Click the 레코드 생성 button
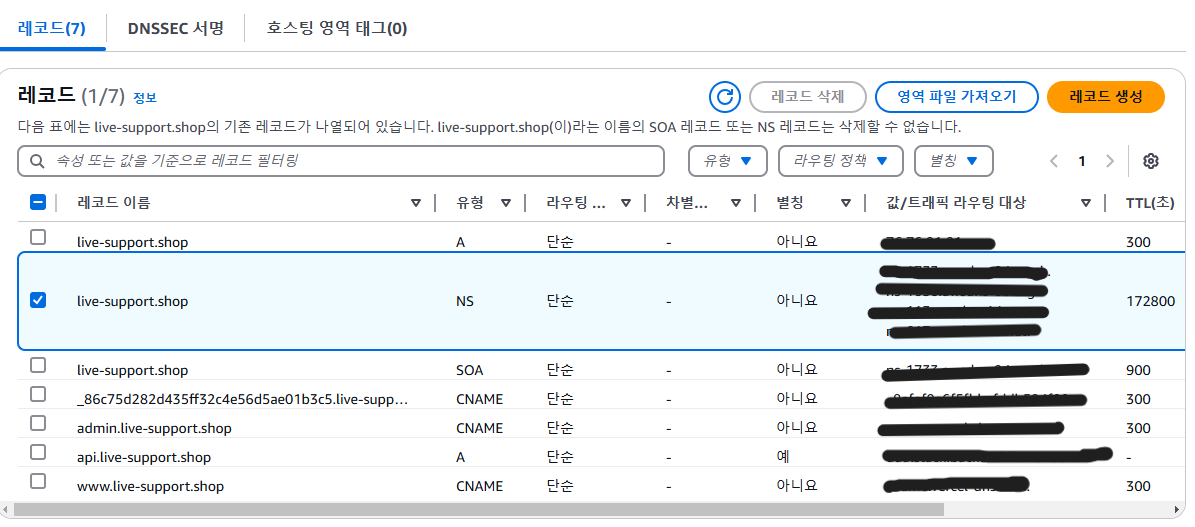Image resolution: width=1195 pixels, height=527 pixels. [1105, 97]
